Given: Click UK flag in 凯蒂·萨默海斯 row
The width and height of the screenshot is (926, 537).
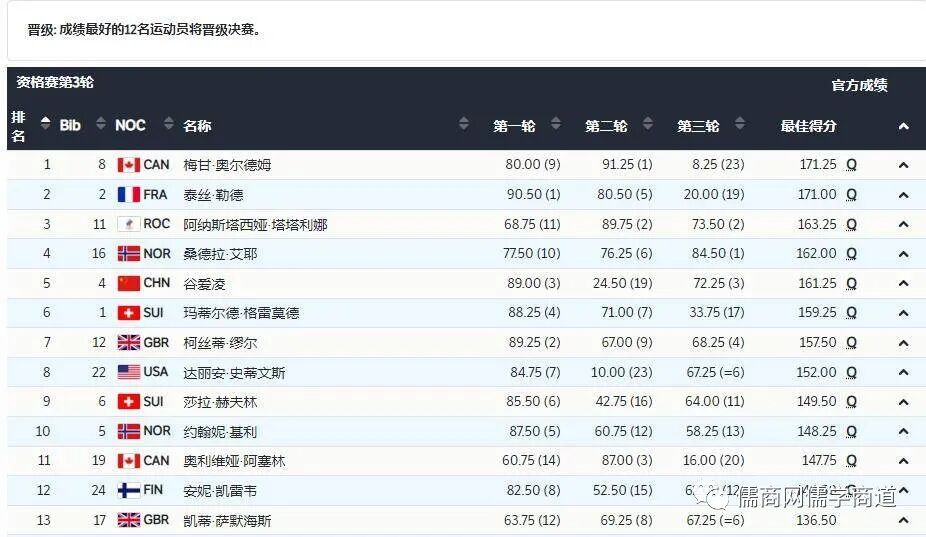Looking at the screenshot, I should click(129, 520).
